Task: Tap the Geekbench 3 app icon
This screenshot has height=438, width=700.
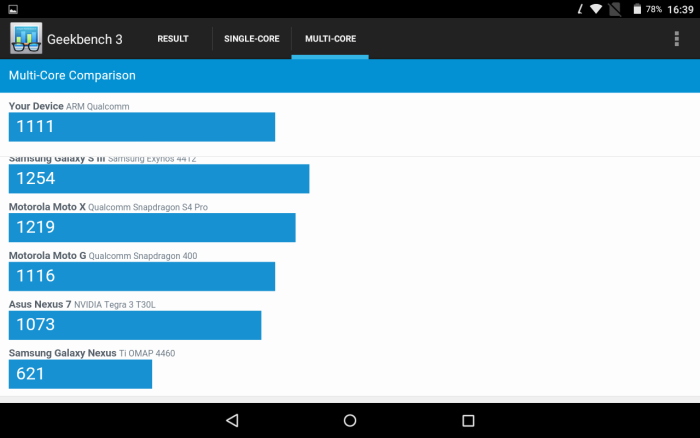Action: 26,38
